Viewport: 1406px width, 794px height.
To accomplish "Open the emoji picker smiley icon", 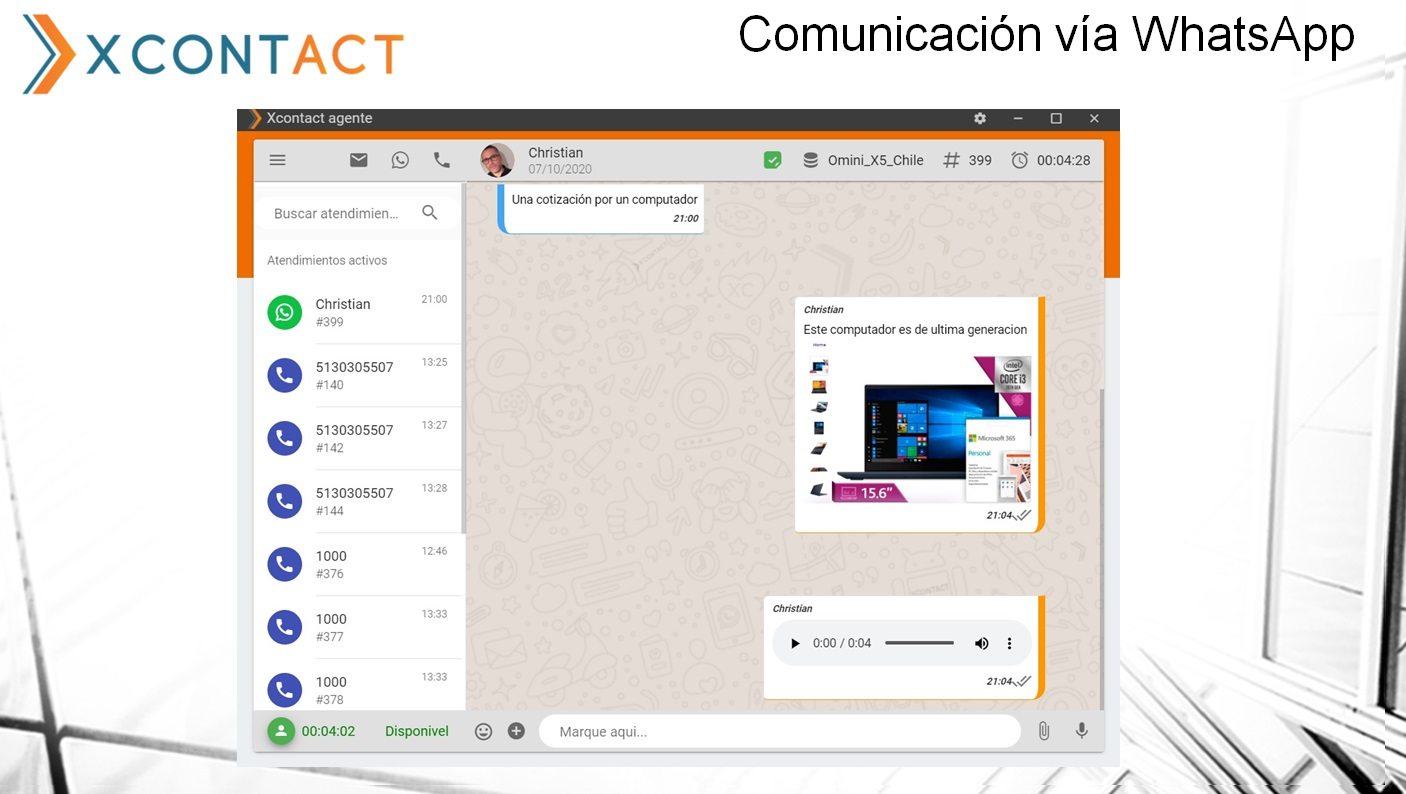I will click(x=483, y=731).
